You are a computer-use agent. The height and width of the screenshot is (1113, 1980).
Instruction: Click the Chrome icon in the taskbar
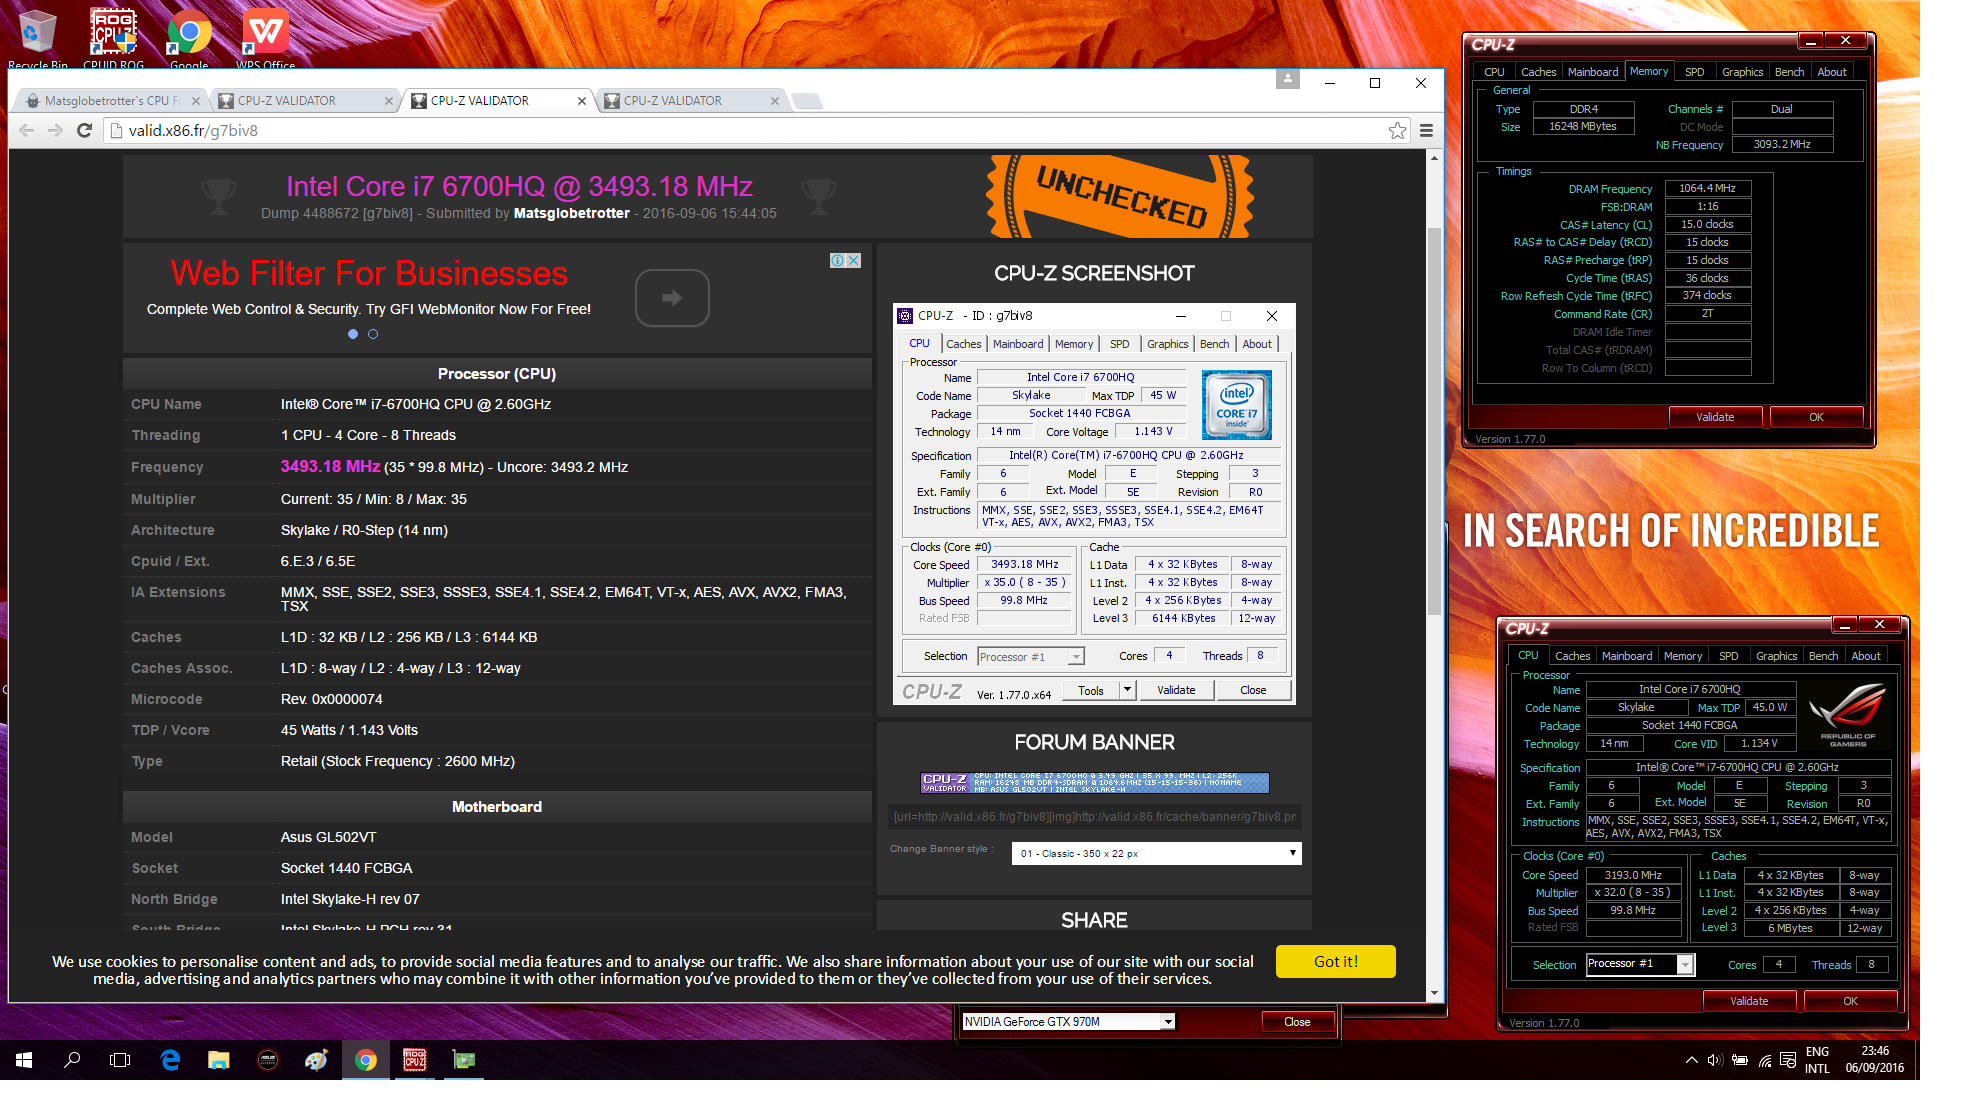click(366, 1060)
